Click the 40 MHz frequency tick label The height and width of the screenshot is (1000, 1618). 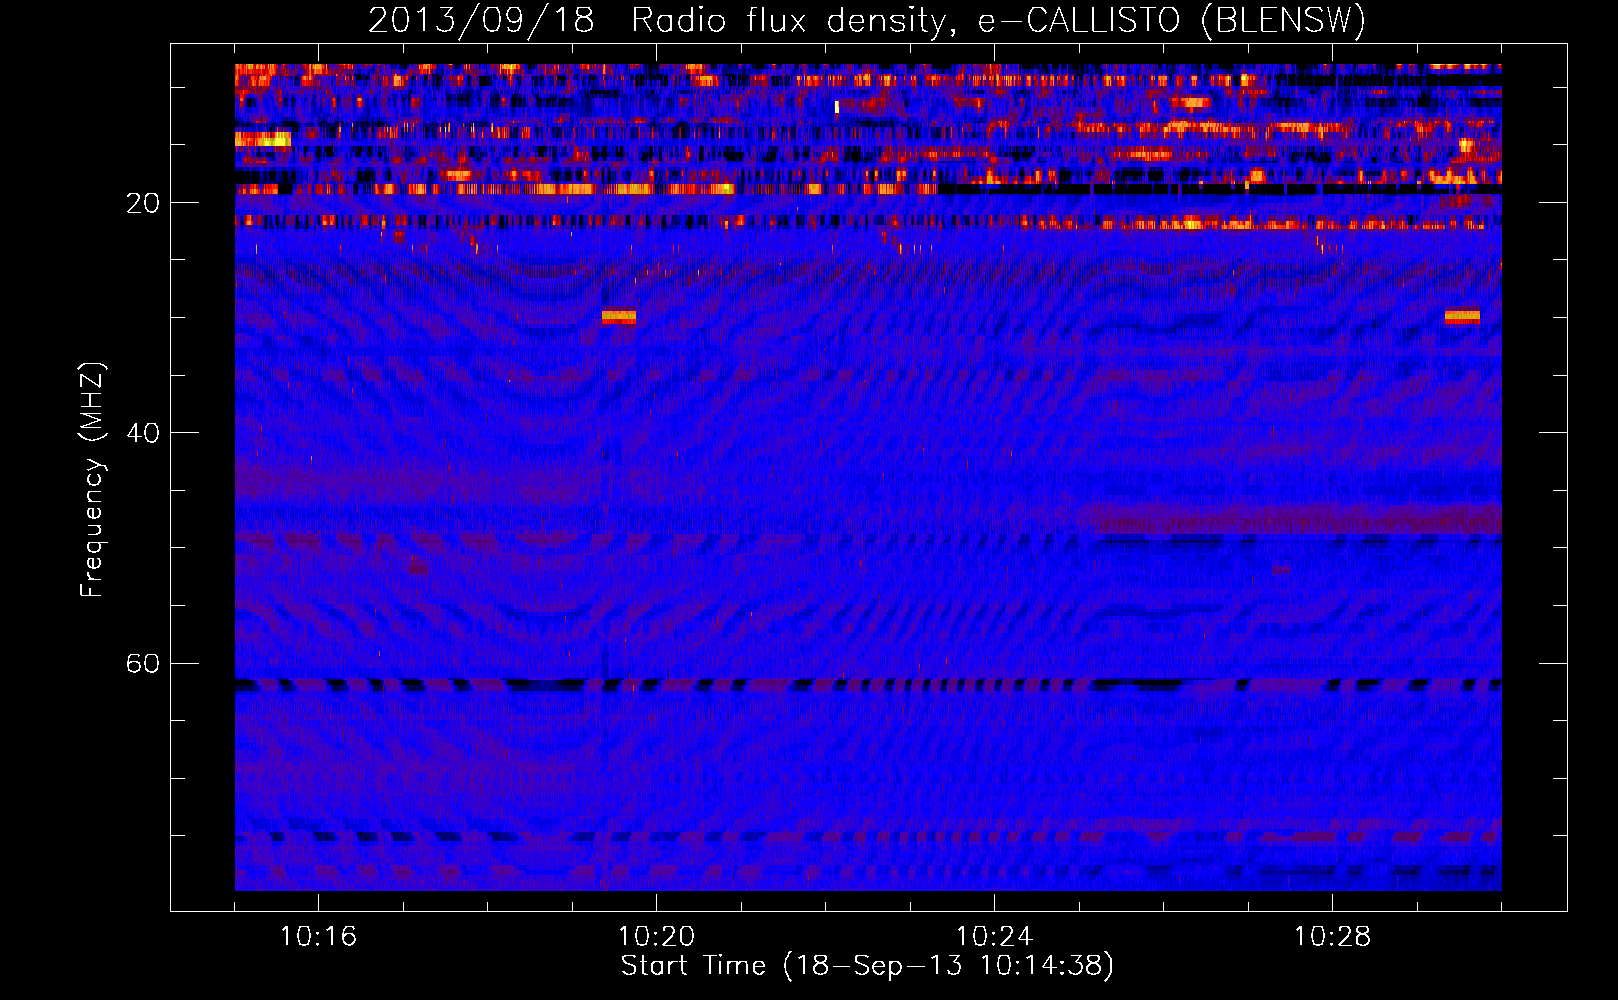pyautogui.click(x=143, y=433)
